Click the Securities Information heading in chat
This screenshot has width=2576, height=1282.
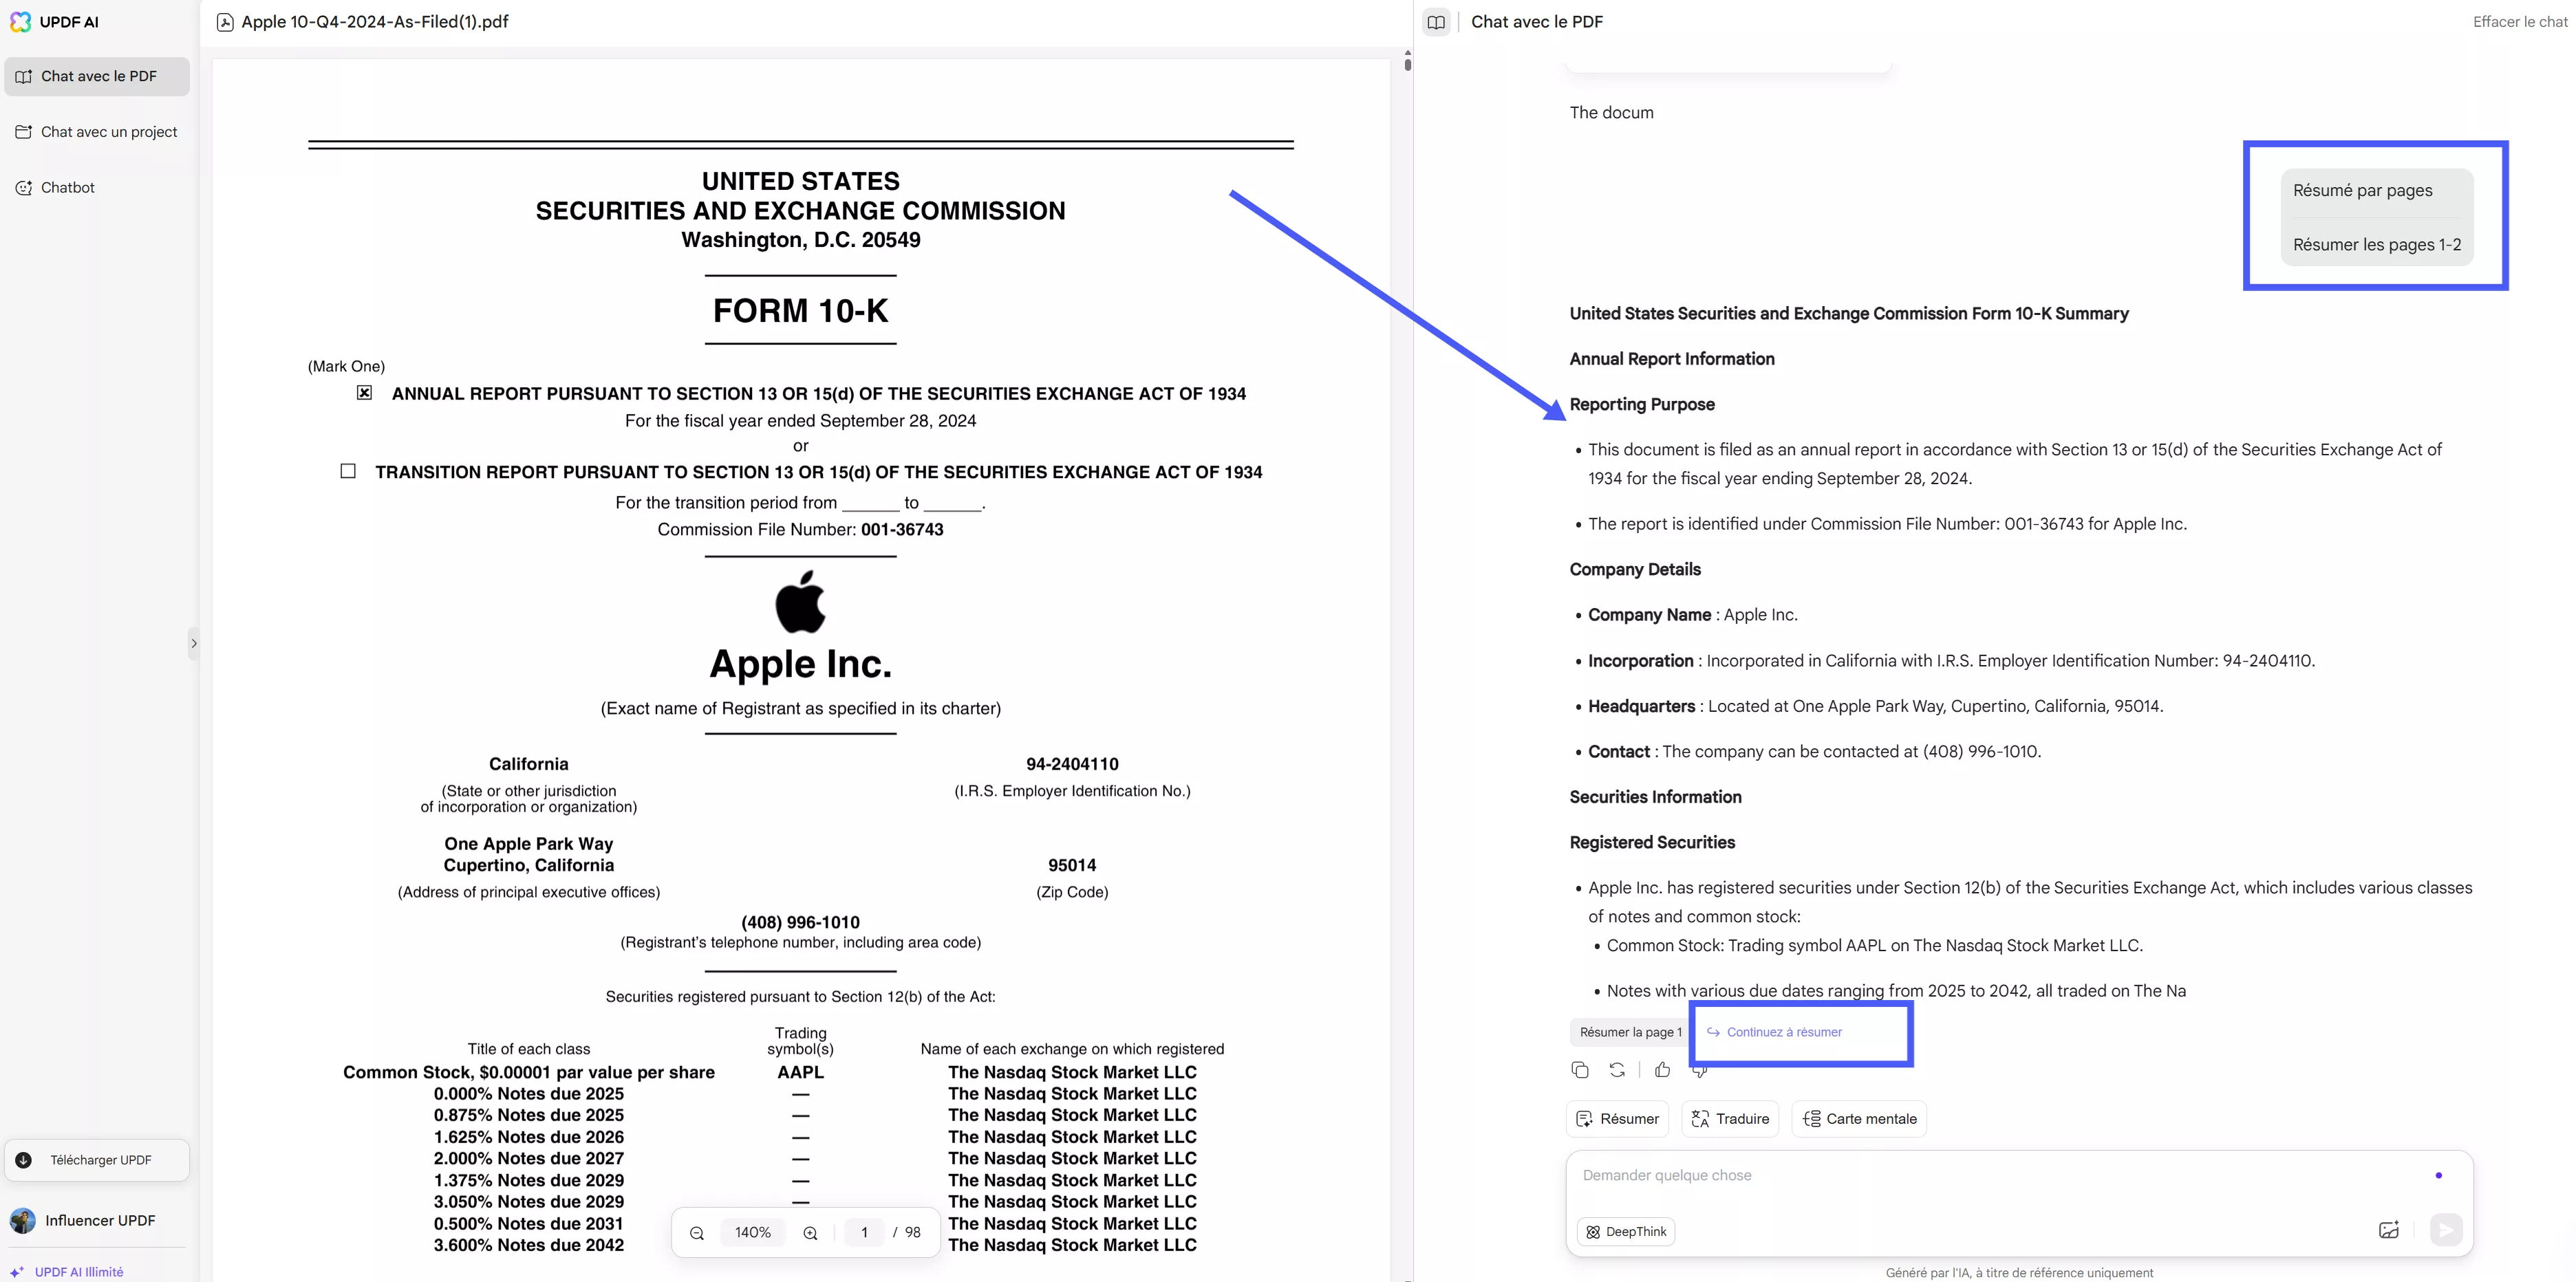tap(1655, 797)
